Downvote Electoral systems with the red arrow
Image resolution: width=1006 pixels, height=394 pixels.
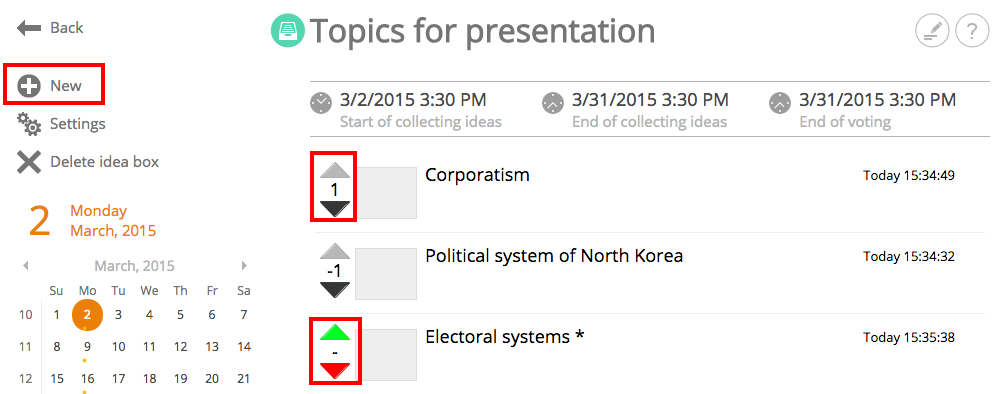click(334, 371)
